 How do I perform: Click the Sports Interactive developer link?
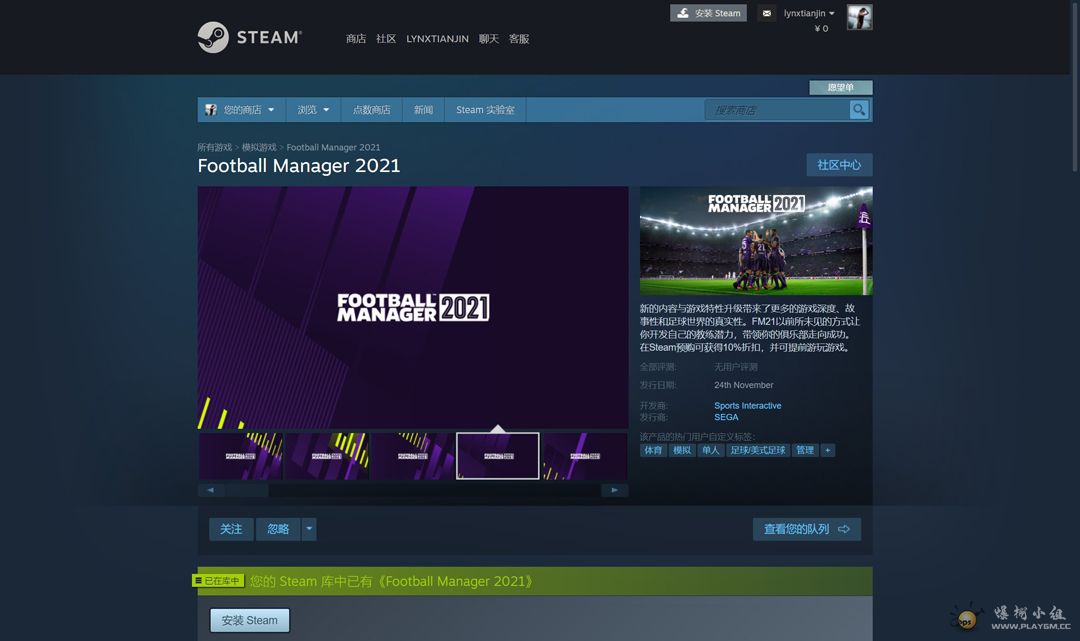point(747,406)
